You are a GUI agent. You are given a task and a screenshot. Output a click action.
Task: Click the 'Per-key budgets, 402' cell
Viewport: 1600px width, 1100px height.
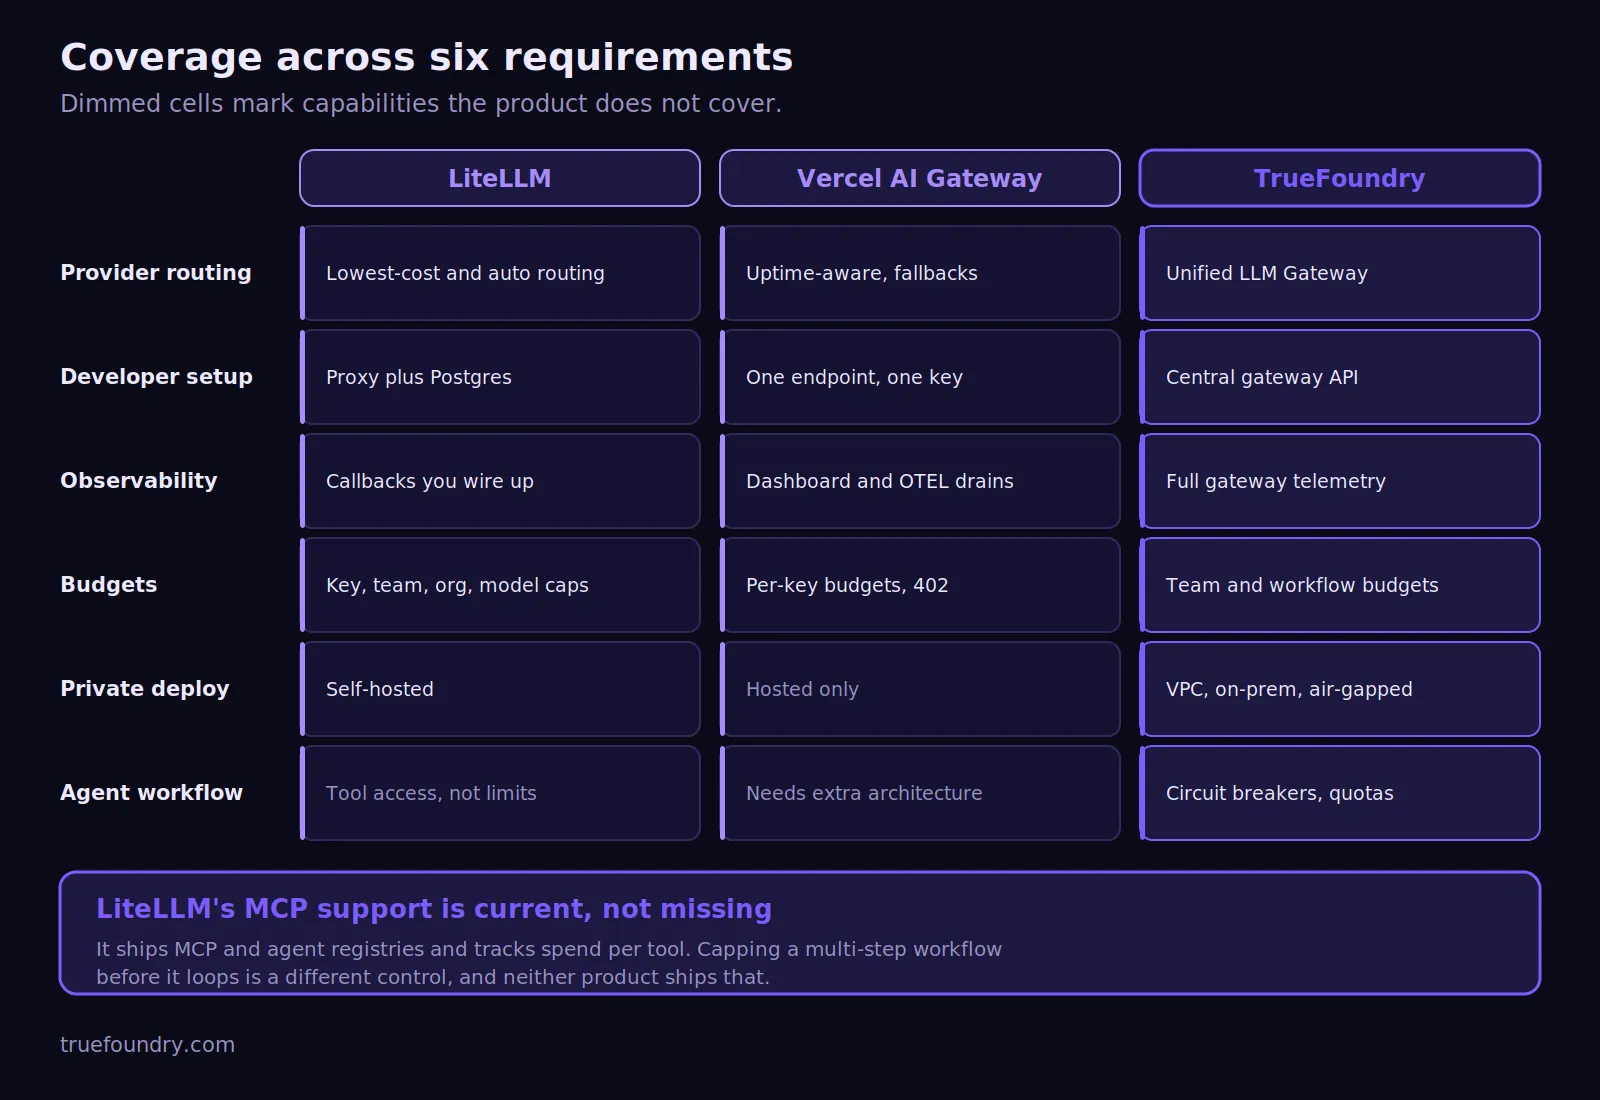(920, 585)
